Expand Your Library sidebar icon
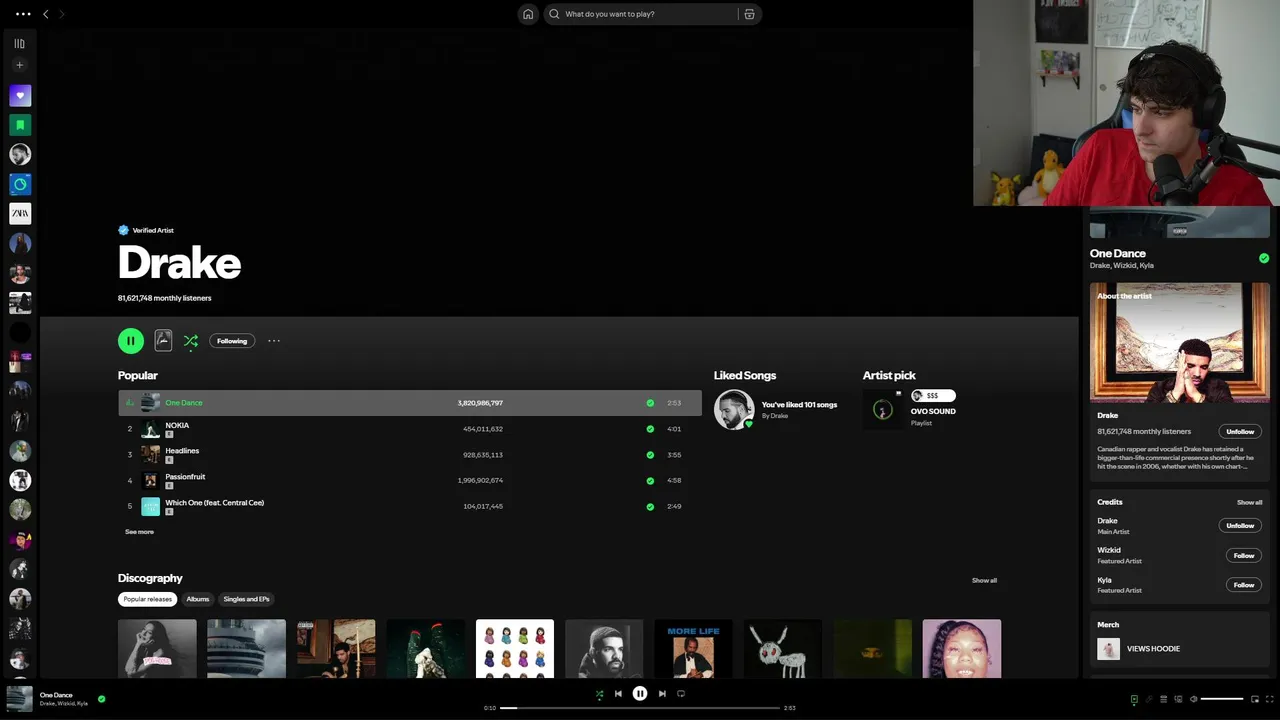 19,43
